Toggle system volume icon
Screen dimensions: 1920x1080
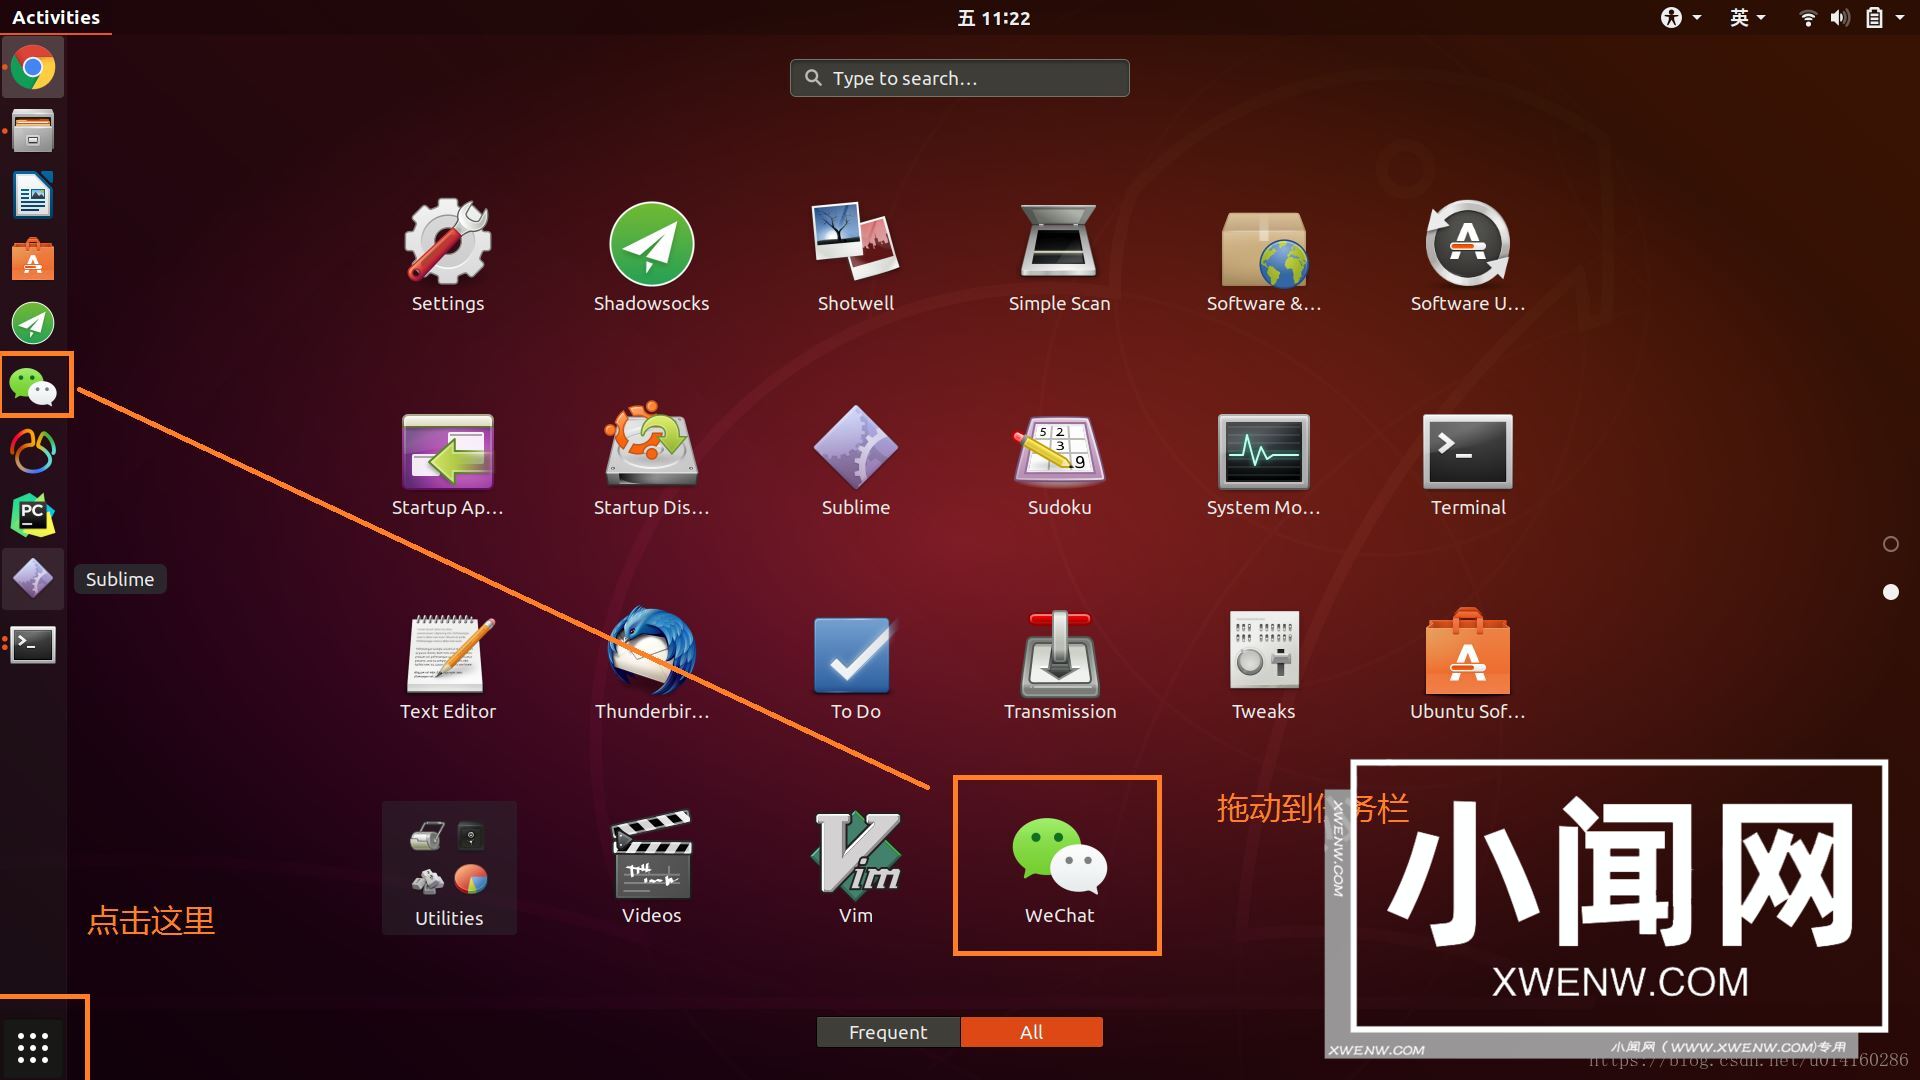pyautogui.click(x=1837, y=17)
